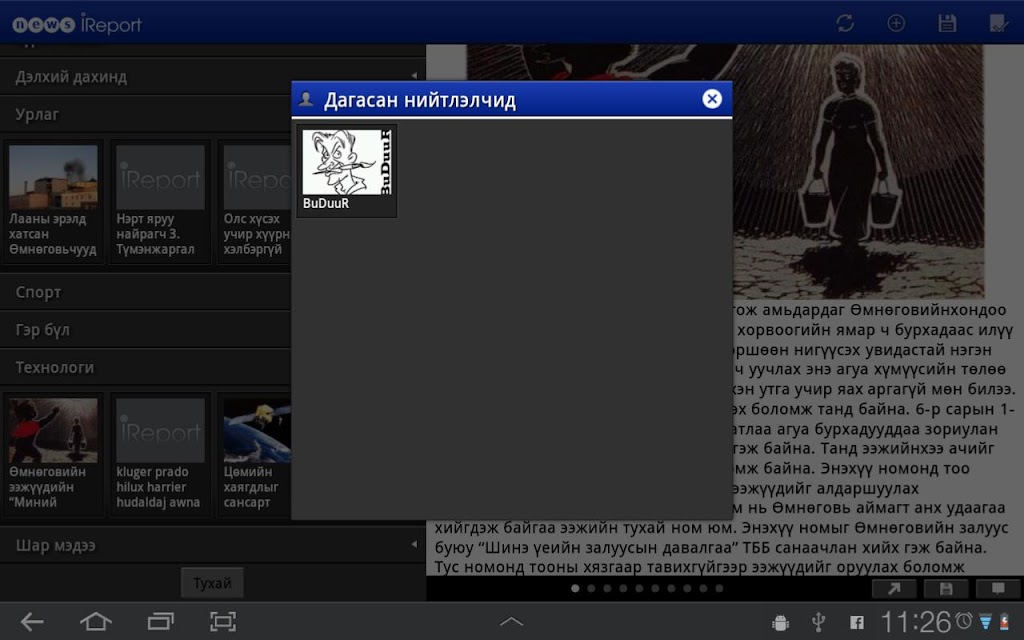Select the last page indicator dot
The height and width of the screenshot is (640, 1024).
click(x=719, y=588)
